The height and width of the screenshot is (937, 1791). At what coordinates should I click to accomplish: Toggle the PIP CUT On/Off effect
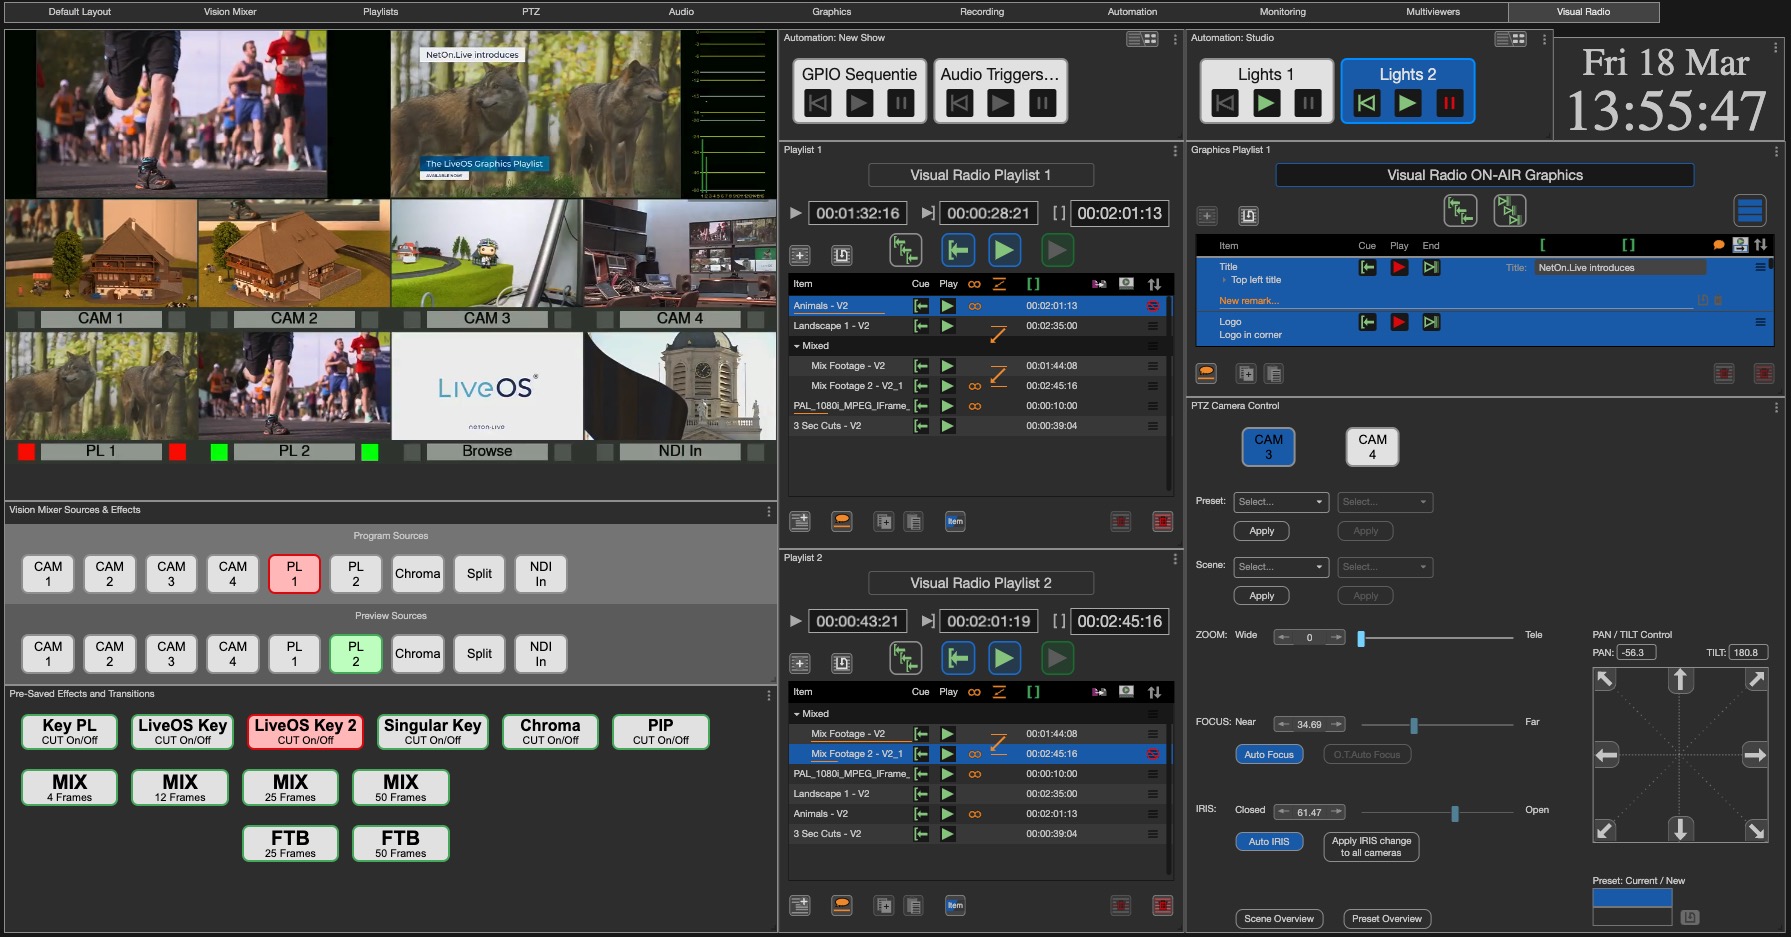pos(660,732)
